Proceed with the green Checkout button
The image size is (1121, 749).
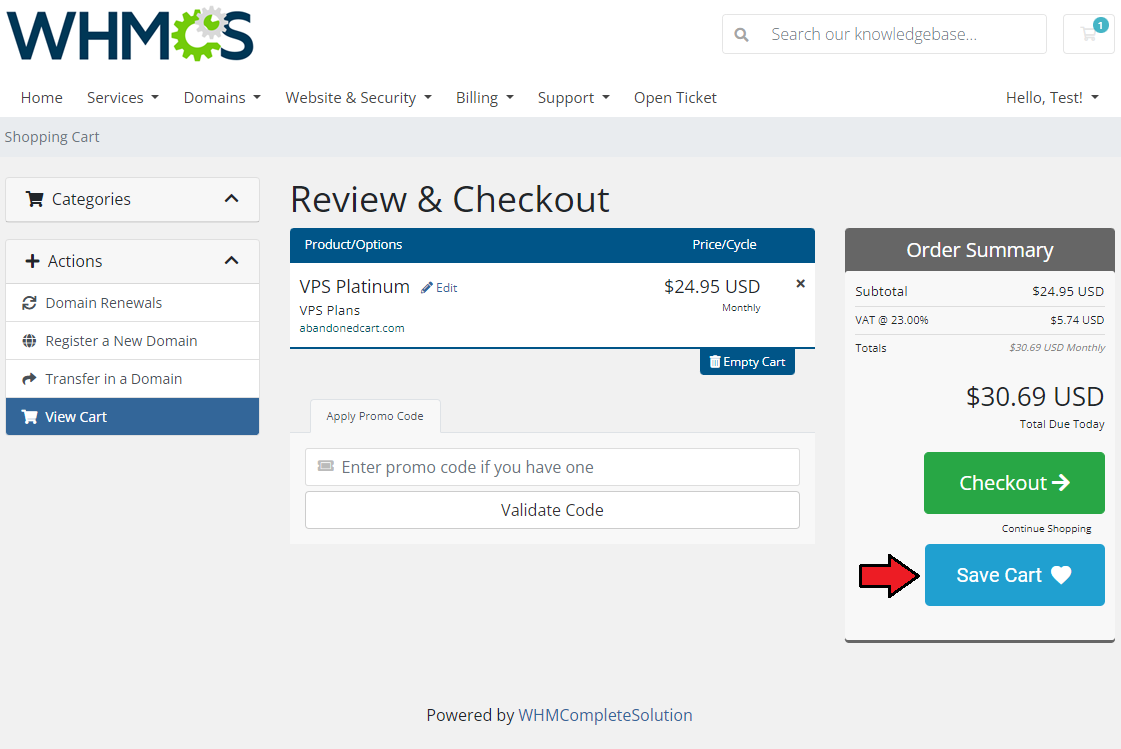(1014, 482)
